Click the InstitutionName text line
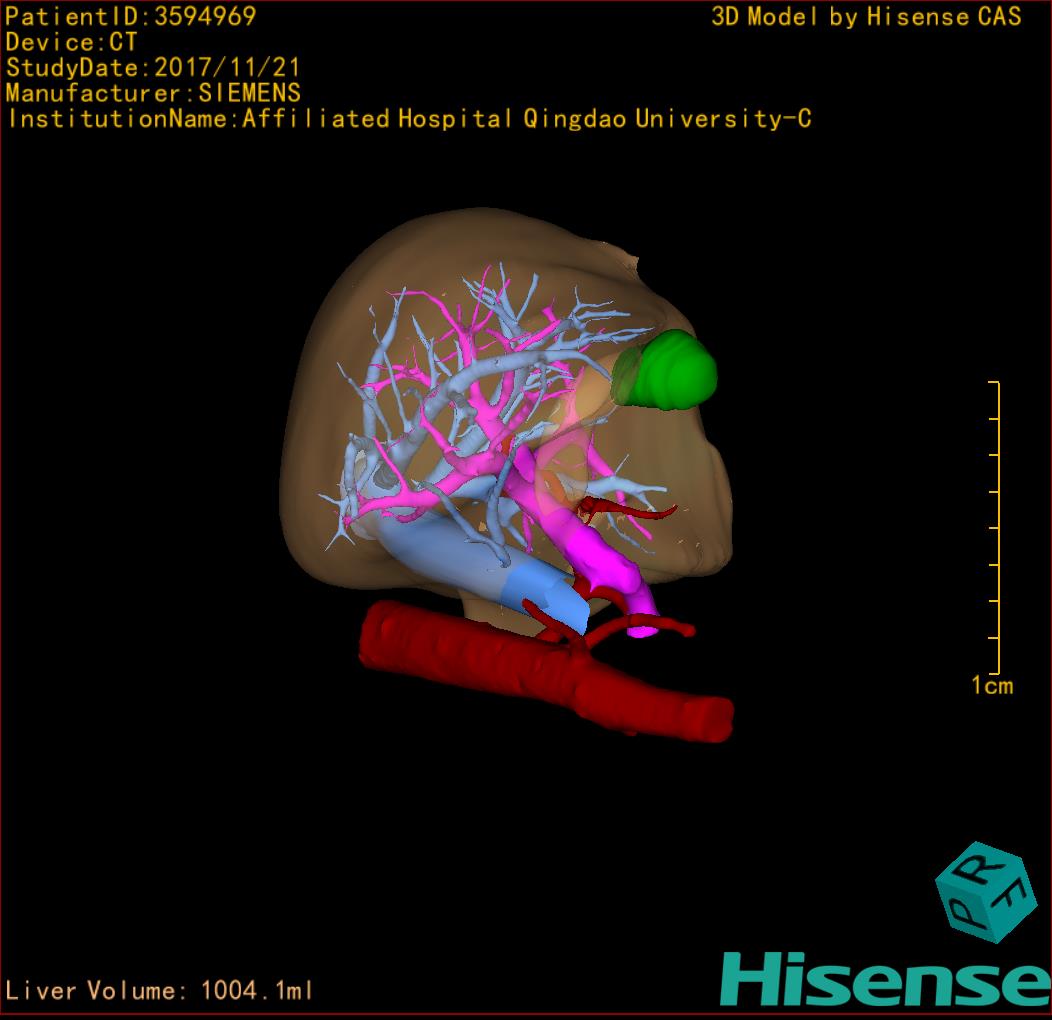 [x=408, y=120]
